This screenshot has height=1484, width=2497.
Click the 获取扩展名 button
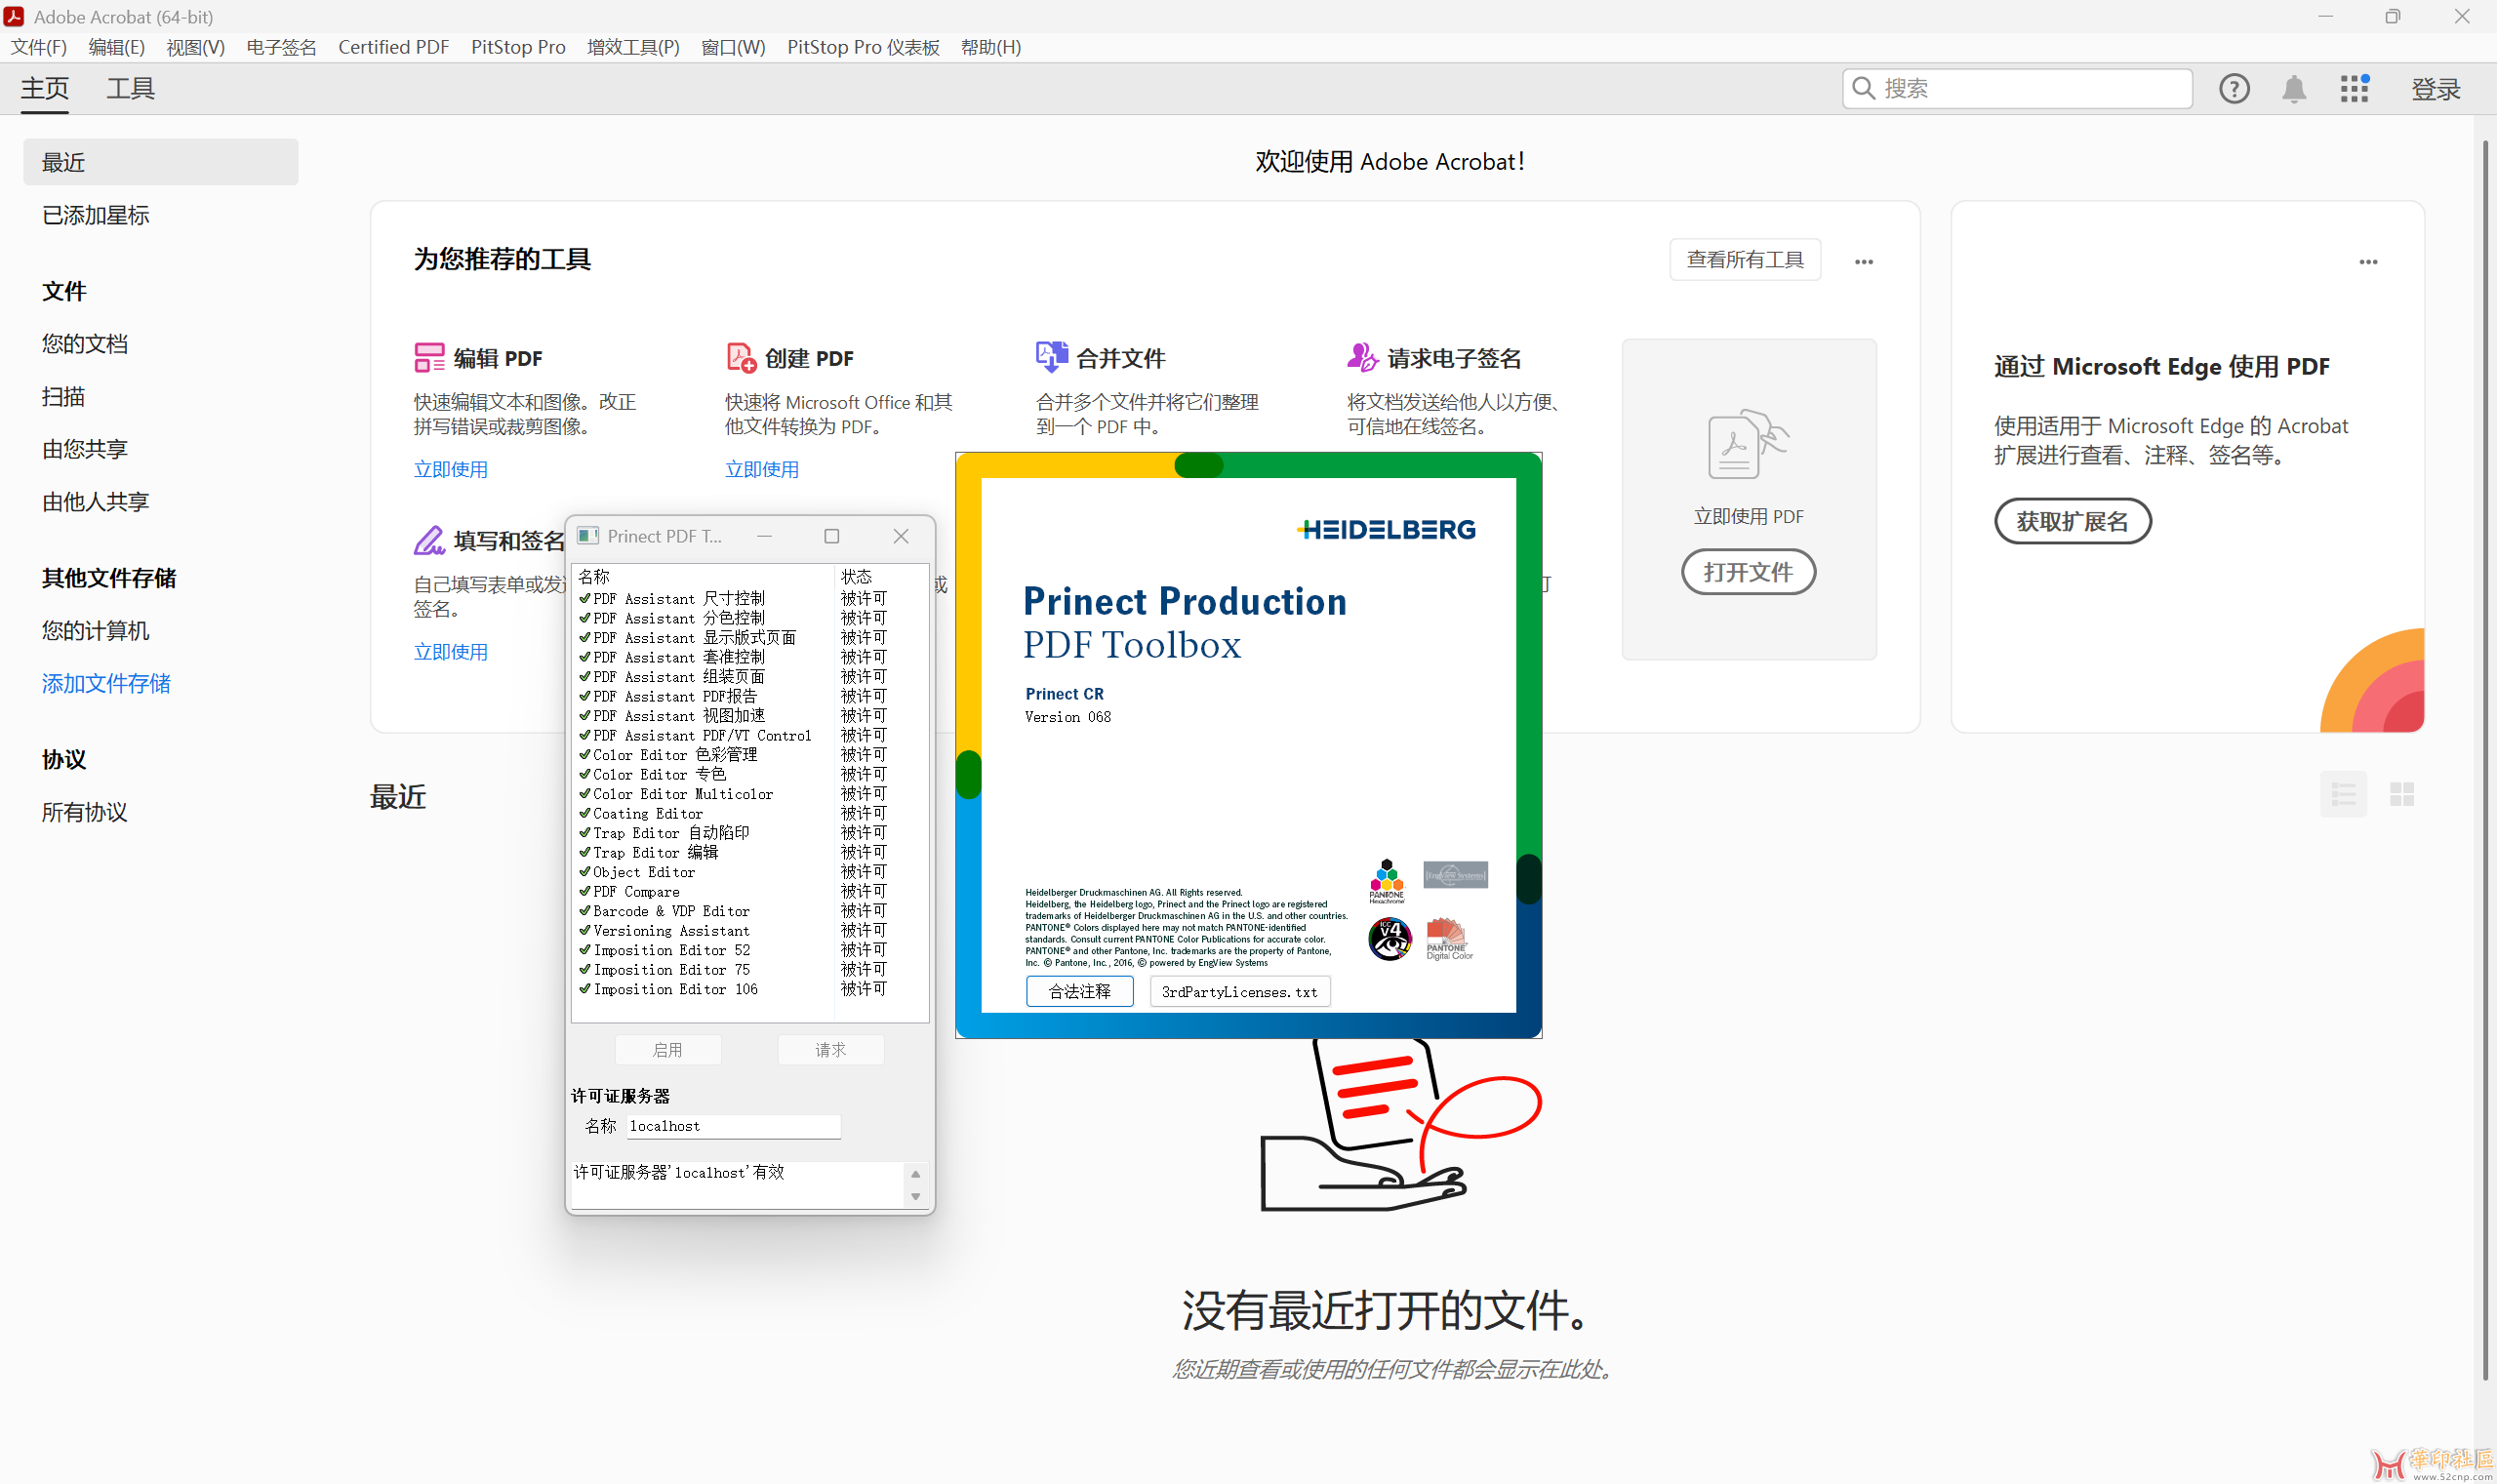[x=2072, y=521]
